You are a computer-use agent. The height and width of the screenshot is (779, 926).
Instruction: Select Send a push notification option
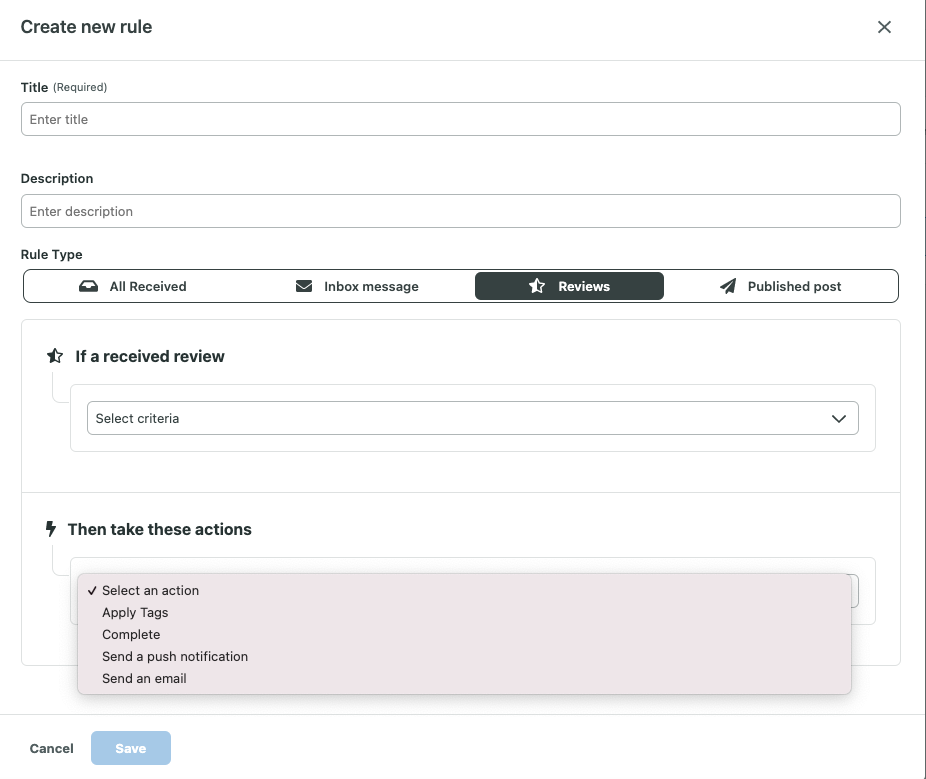pos(175,656)
